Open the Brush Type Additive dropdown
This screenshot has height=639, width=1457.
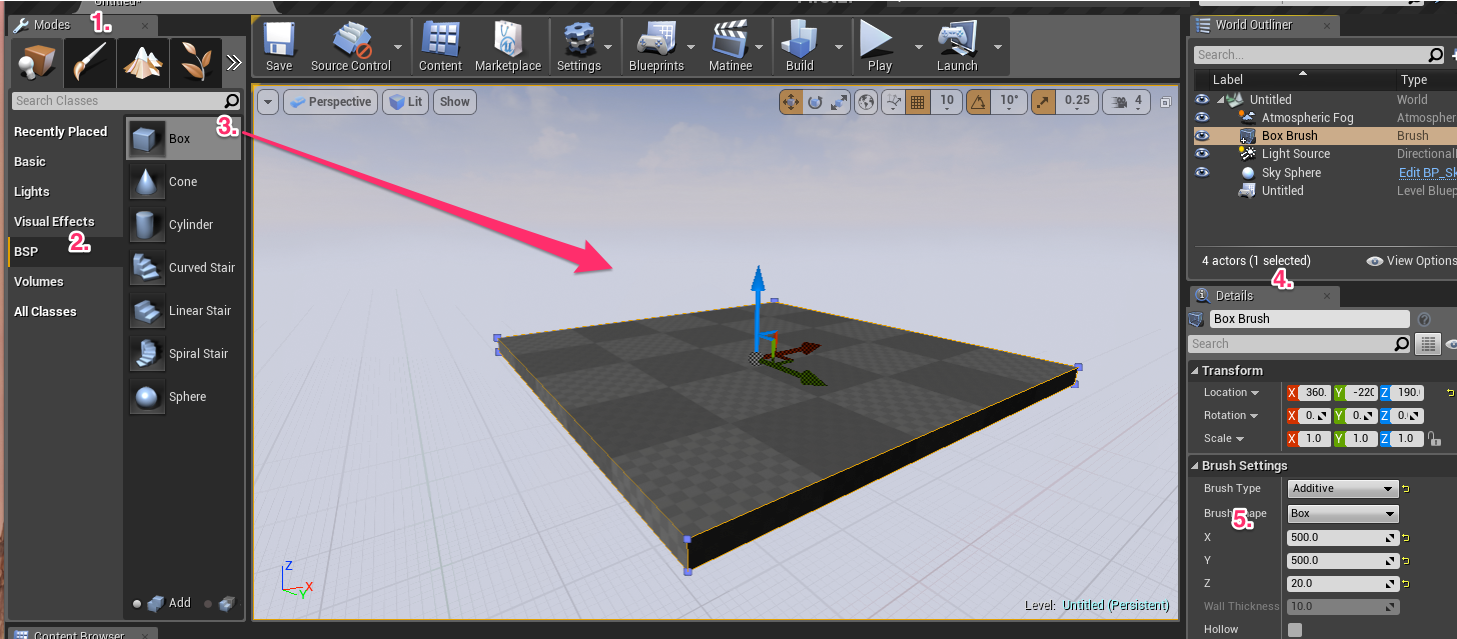point(1343,489)
